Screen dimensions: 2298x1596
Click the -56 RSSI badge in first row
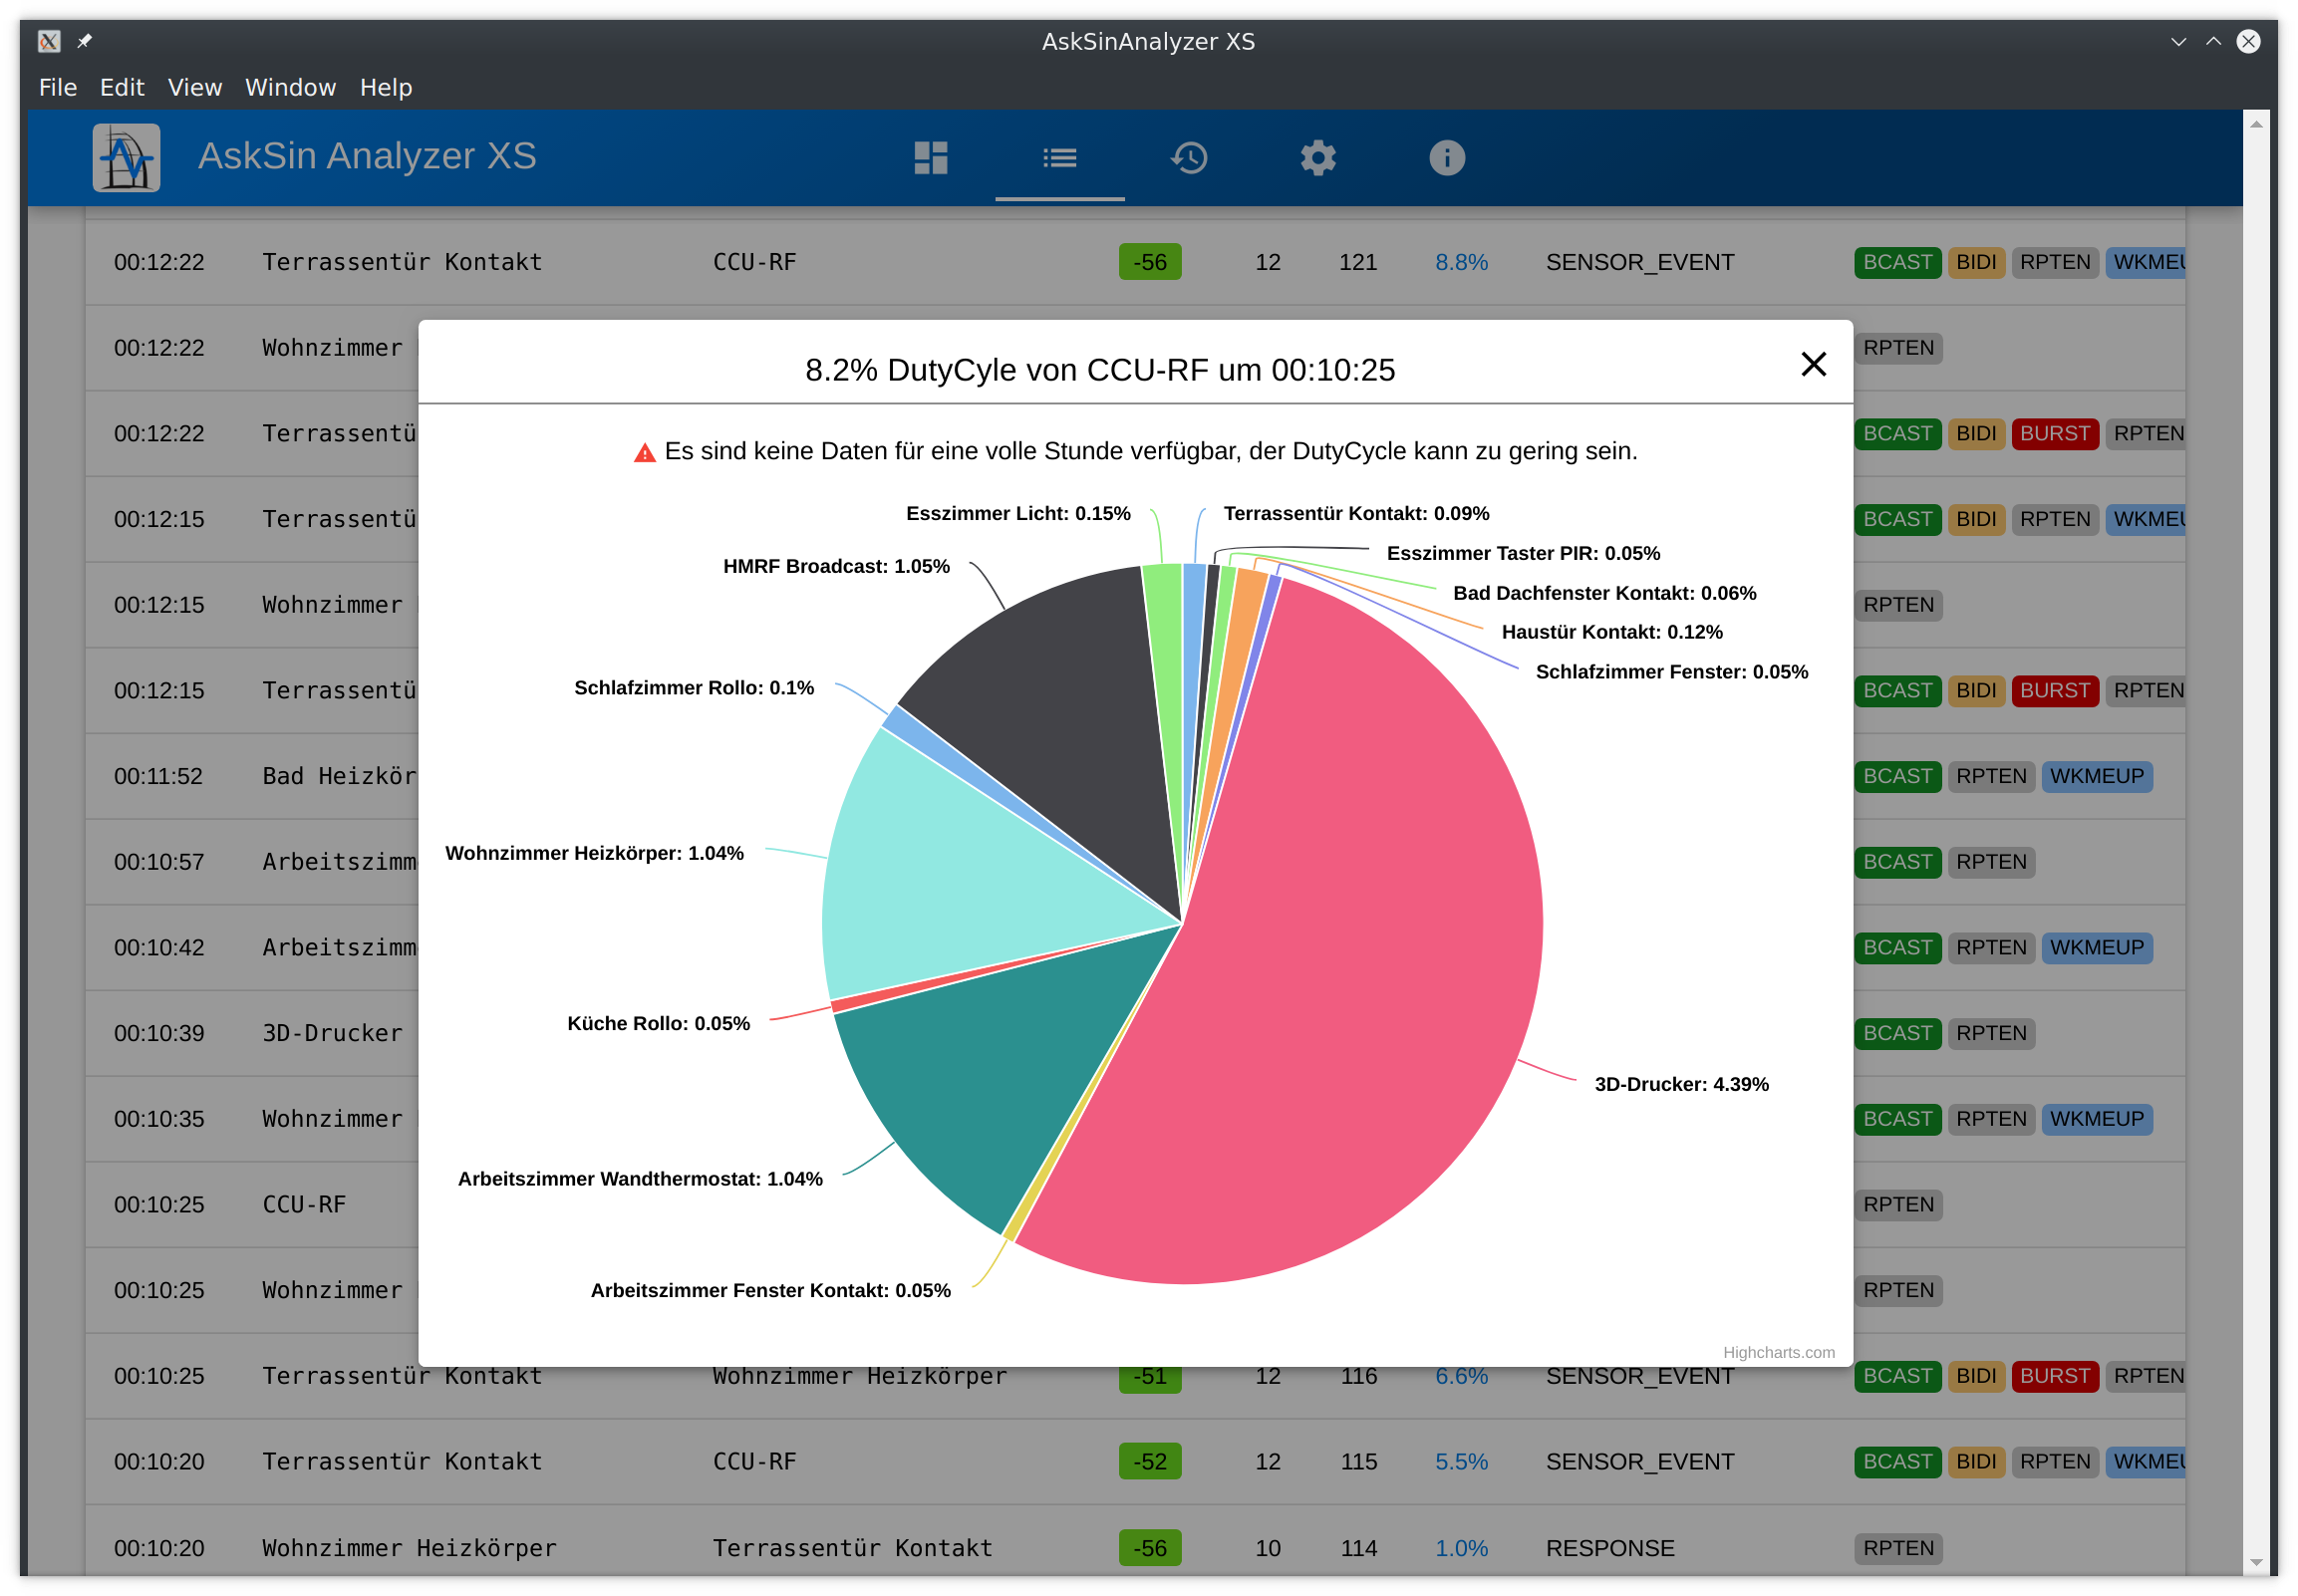click(x=1149, y=262)
